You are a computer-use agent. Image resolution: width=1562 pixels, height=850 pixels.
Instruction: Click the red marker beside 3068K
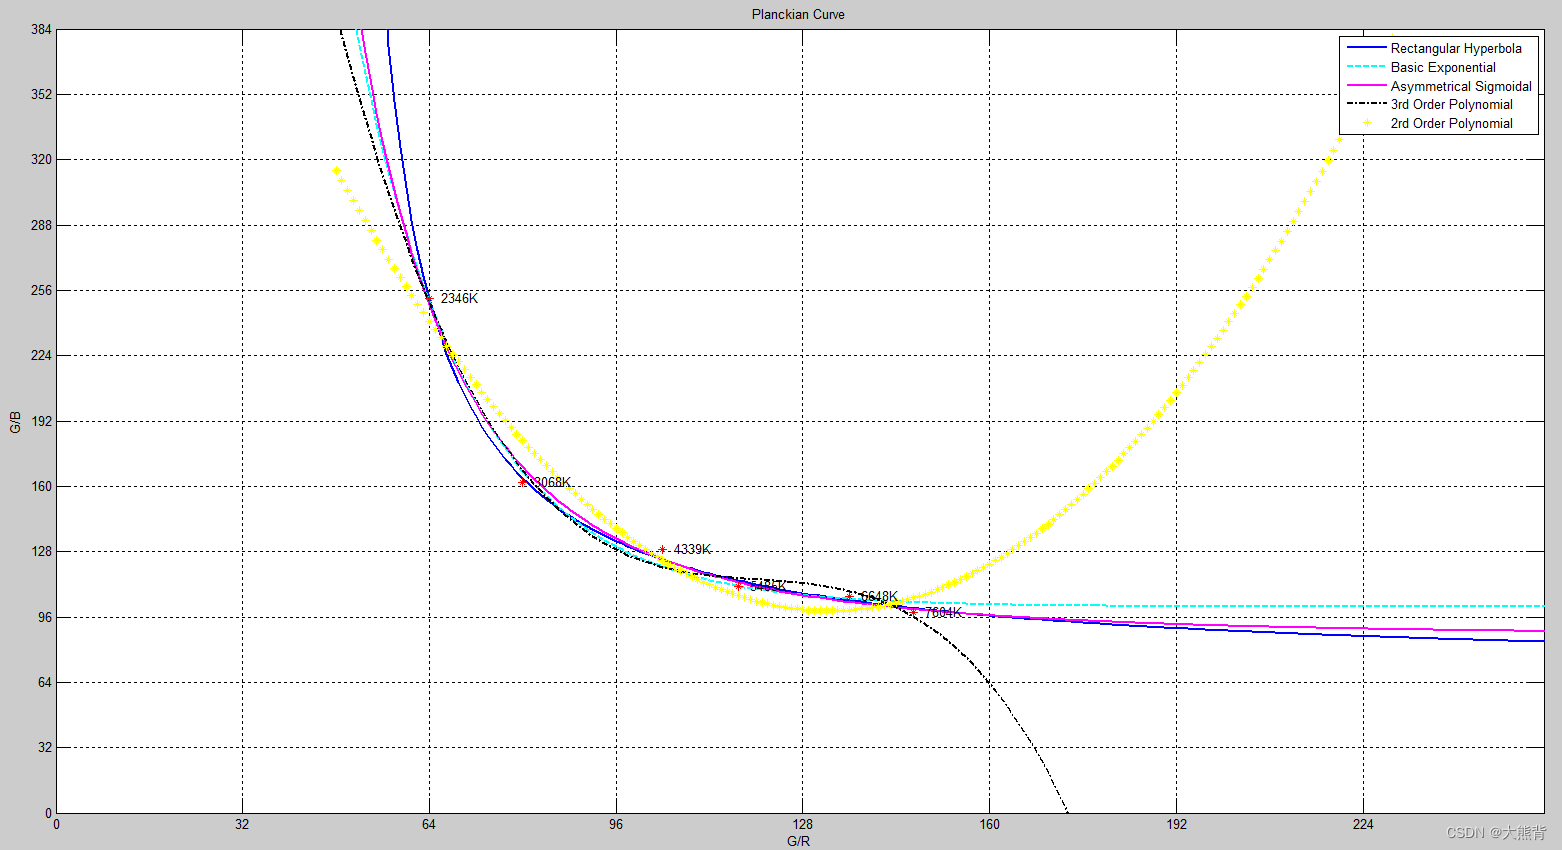click(522, 482)
